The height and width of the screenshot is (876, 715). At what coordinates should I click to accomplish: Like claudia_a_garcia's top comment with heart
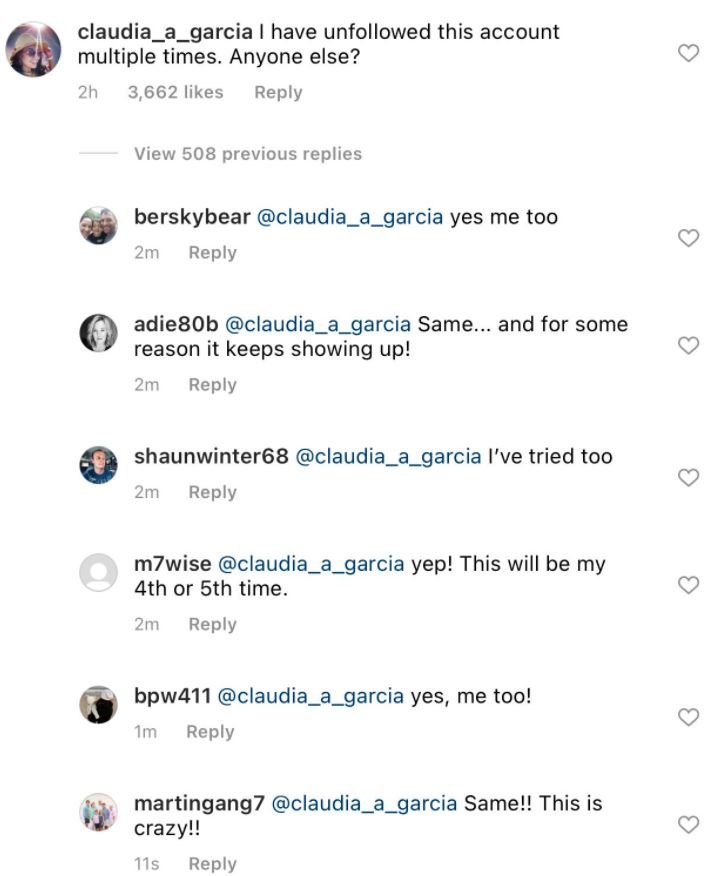click(x=688, y=53)
